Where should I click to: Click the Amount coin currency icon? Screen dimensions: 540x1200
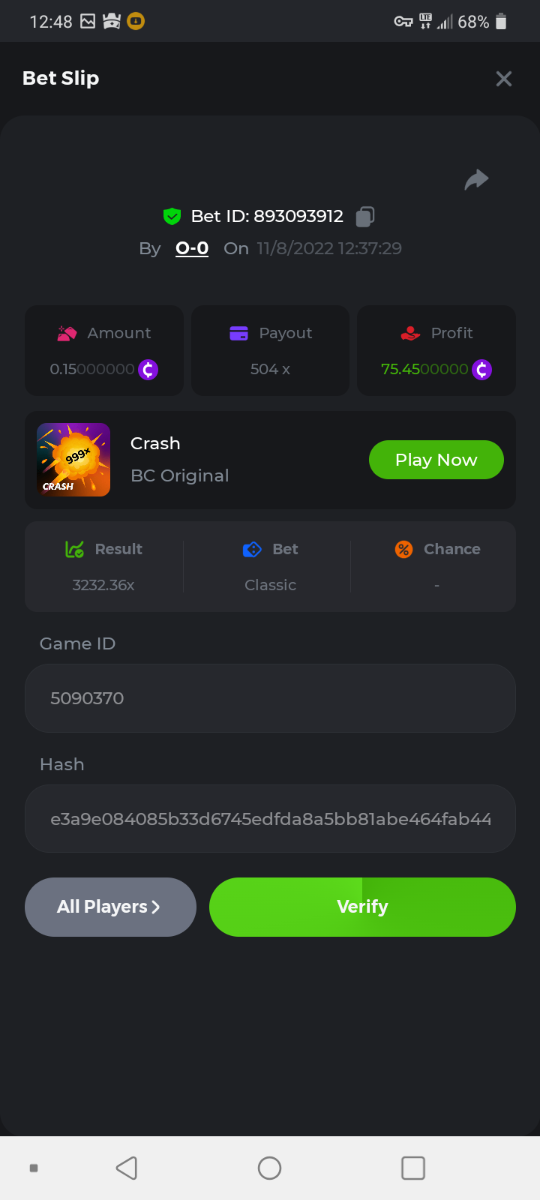pyautogui.click(x=148, y=369)
